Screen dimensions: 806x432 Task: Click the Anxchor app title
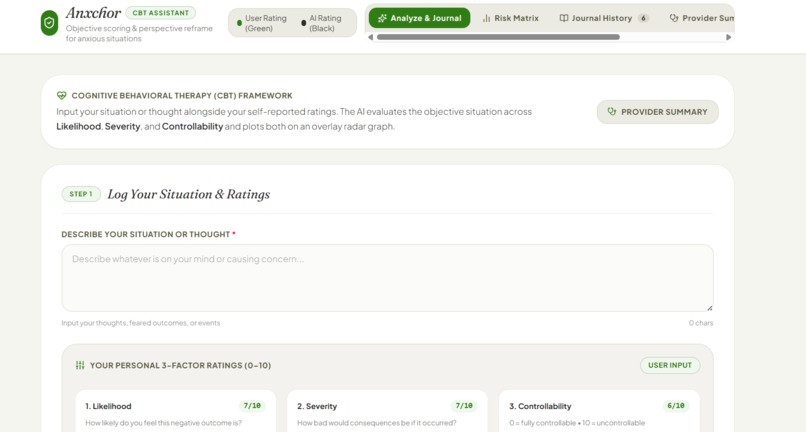(93, 13)
